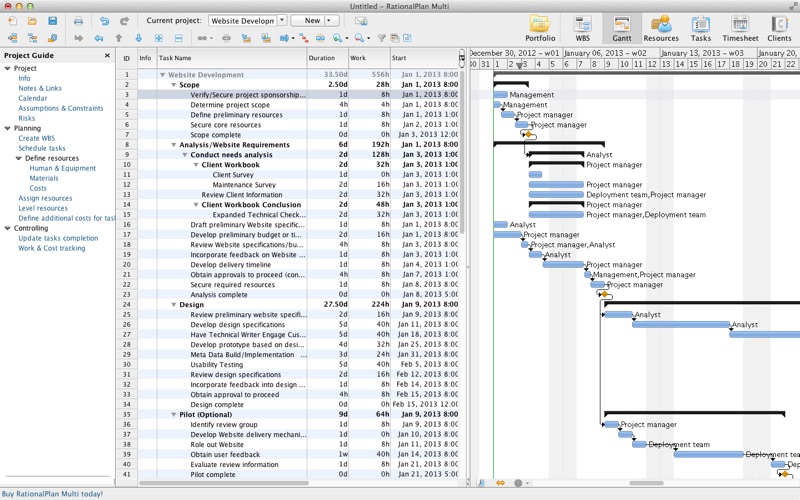Open the Timesheet view
This screenshot has width=800, height=500.
click(740, 27)
